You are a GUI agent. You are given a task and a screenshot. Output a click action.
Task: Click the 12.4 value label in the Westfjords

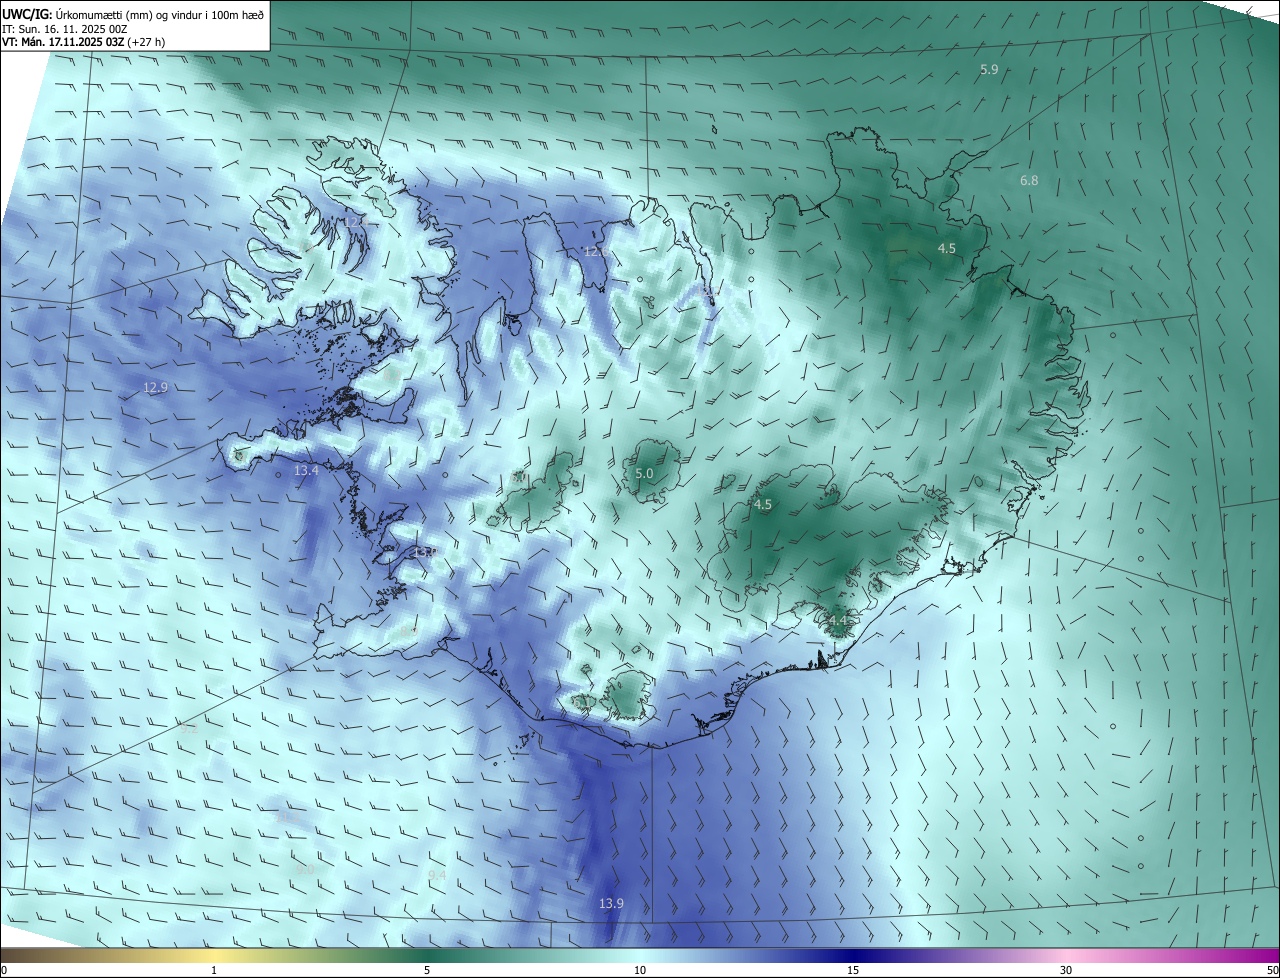pos(357,221)
